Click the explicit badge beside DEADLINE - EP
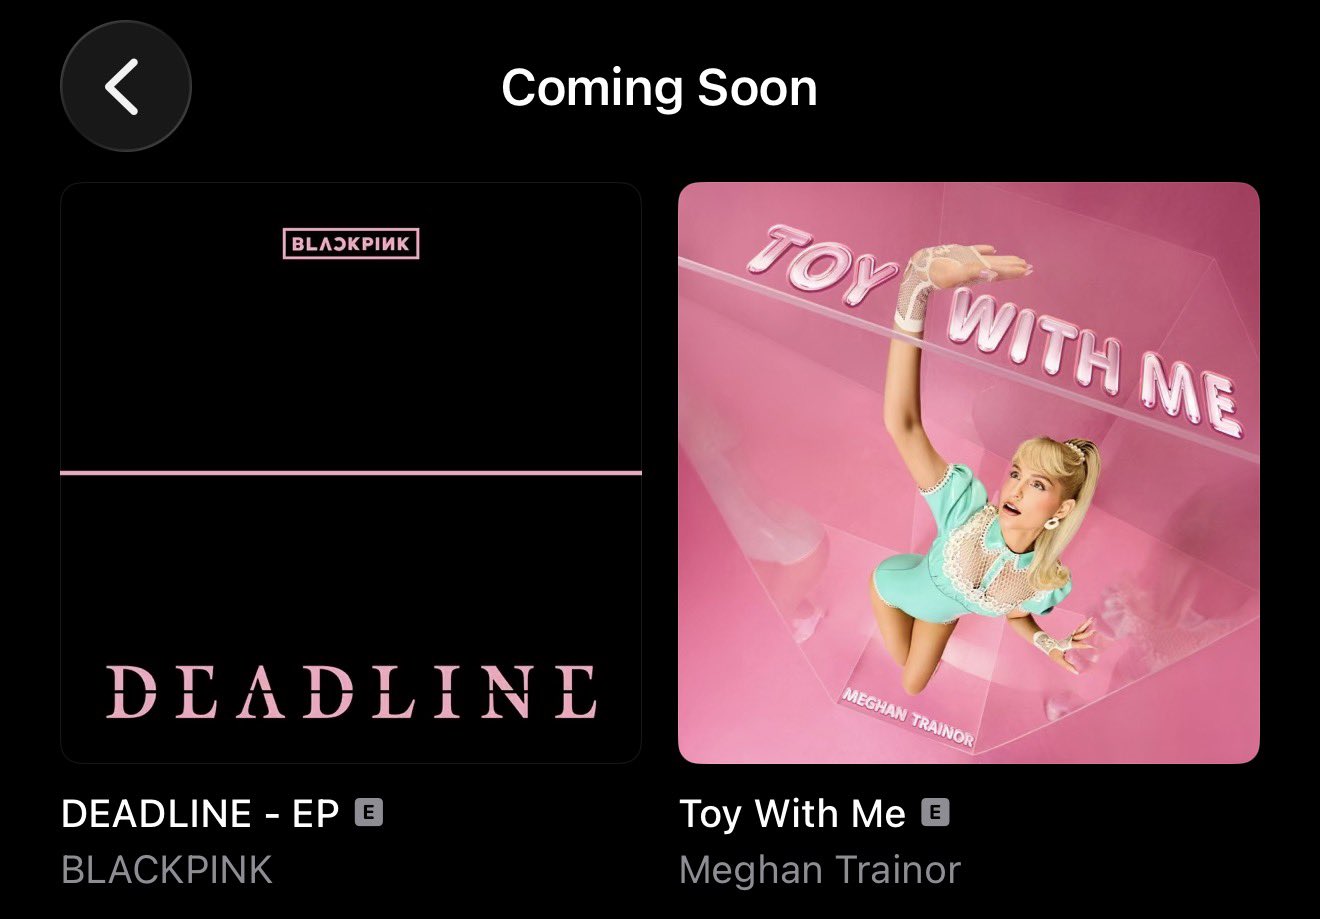Screen dimensions: 1320x919 click(x=369, y=813)
